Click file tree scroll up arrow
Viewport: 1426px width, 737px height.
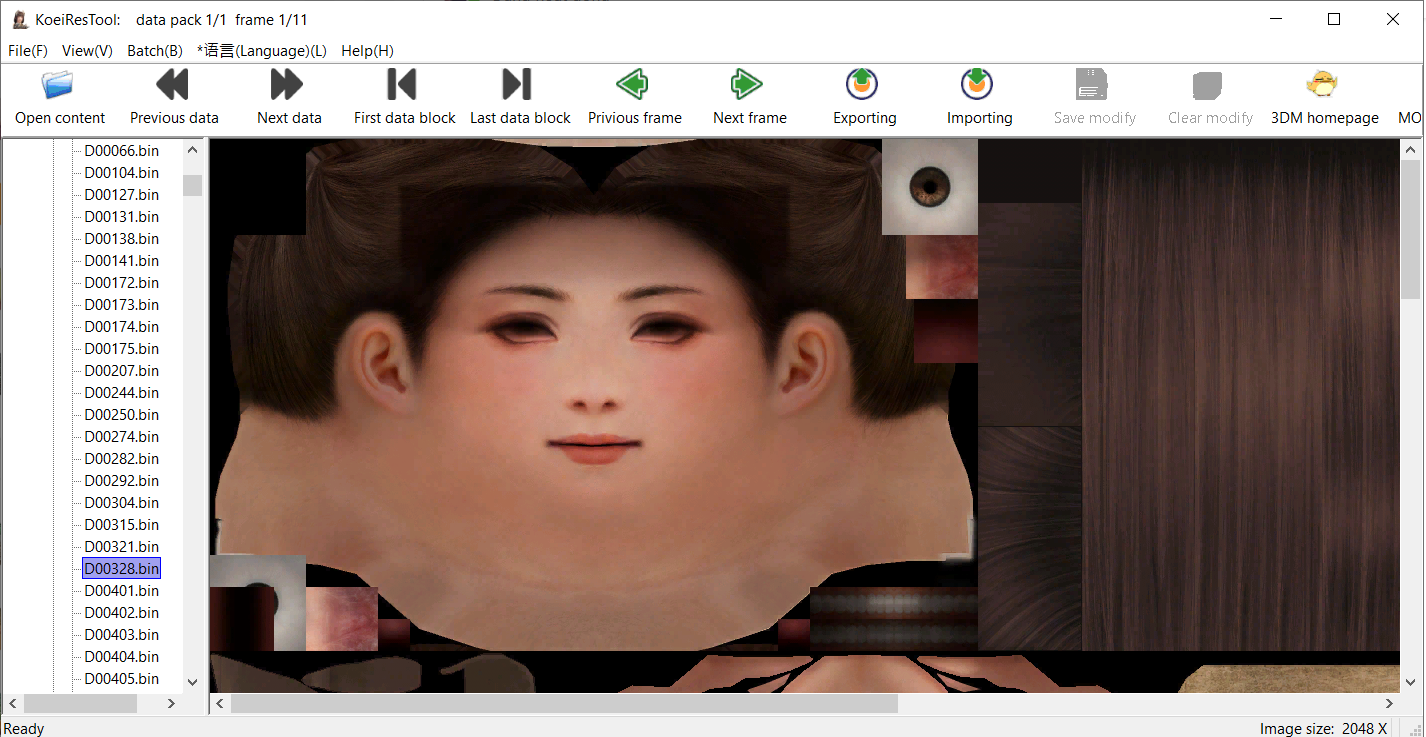(193, 150)
